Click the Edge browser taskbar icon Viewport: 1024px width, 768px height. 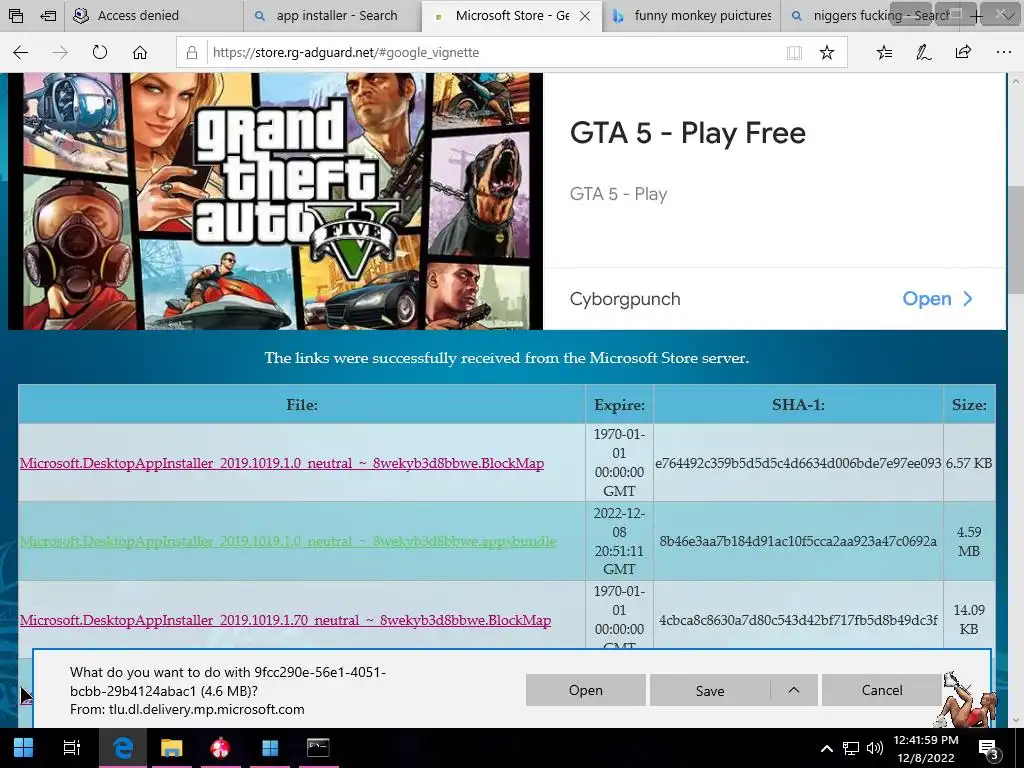[123, 747]
